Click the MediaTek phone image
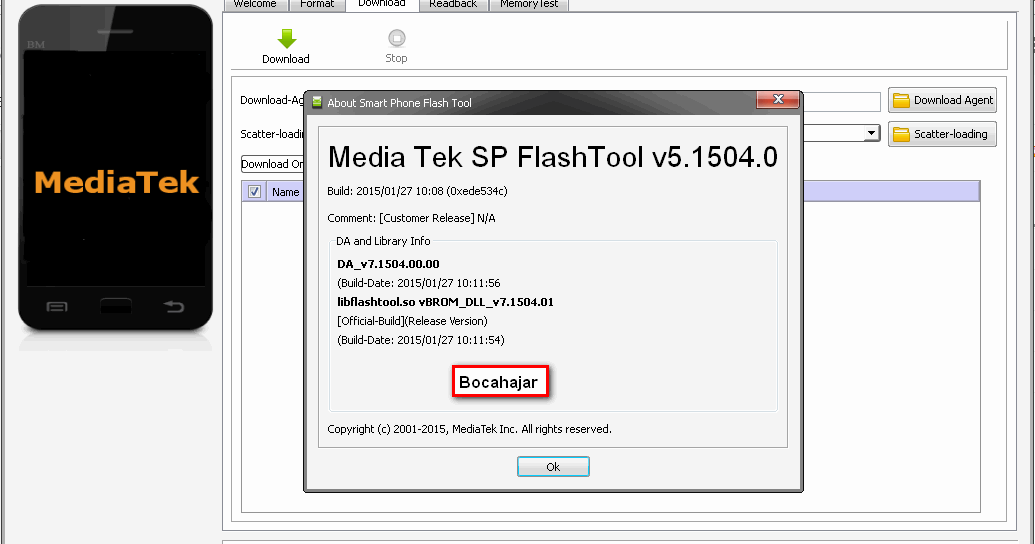The width and height of the screenshot is (1035, 544). (x=116, y=168)
